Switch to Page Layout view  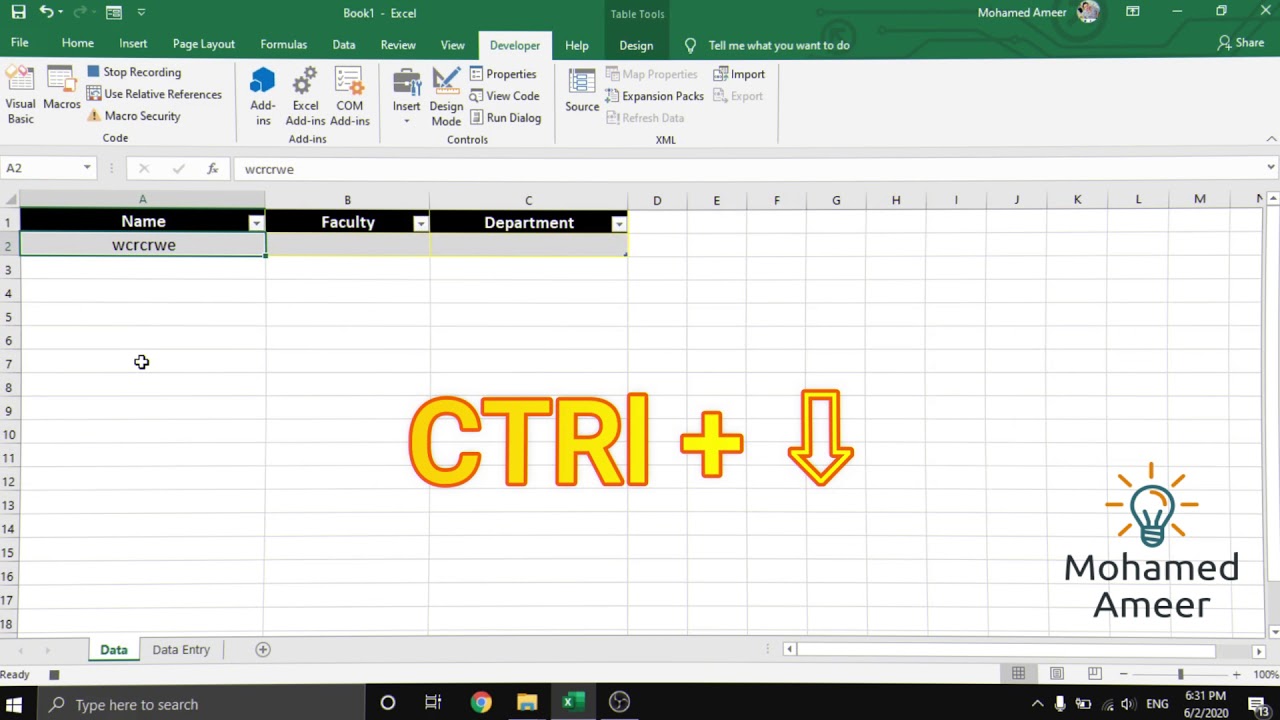coord(1056,674)
